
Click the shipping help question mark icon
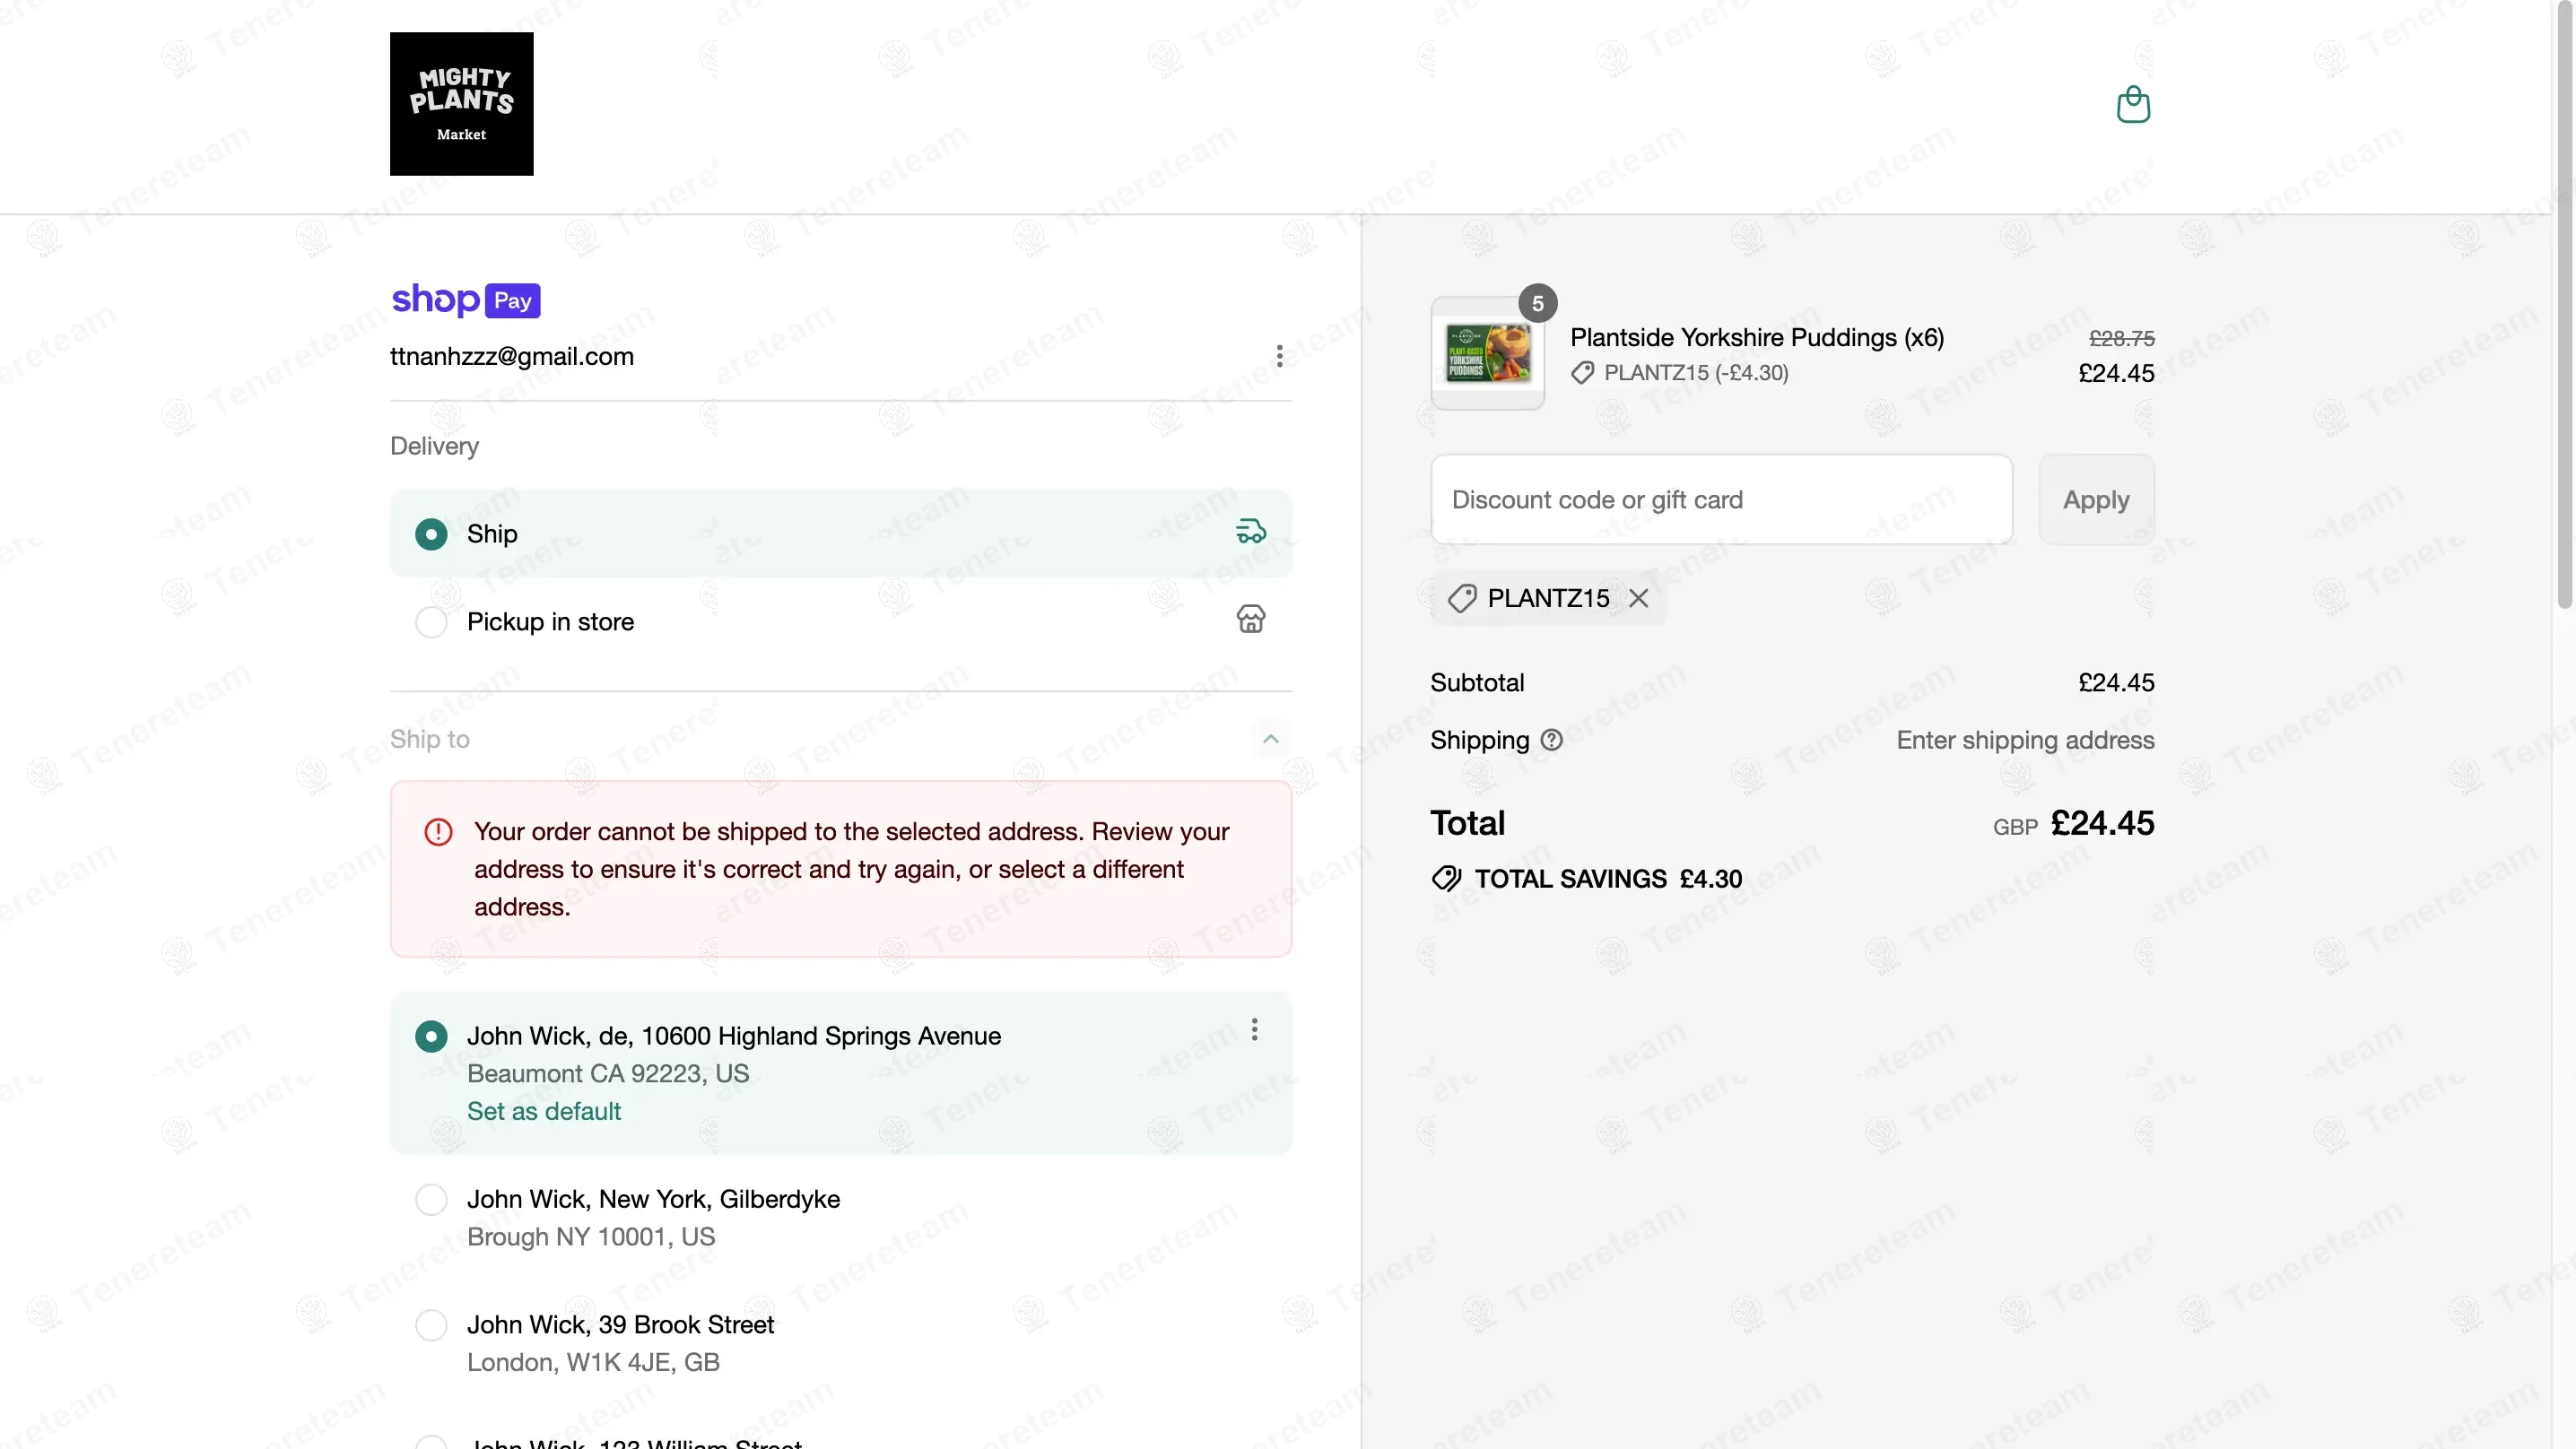click(x=1551, y=740)
